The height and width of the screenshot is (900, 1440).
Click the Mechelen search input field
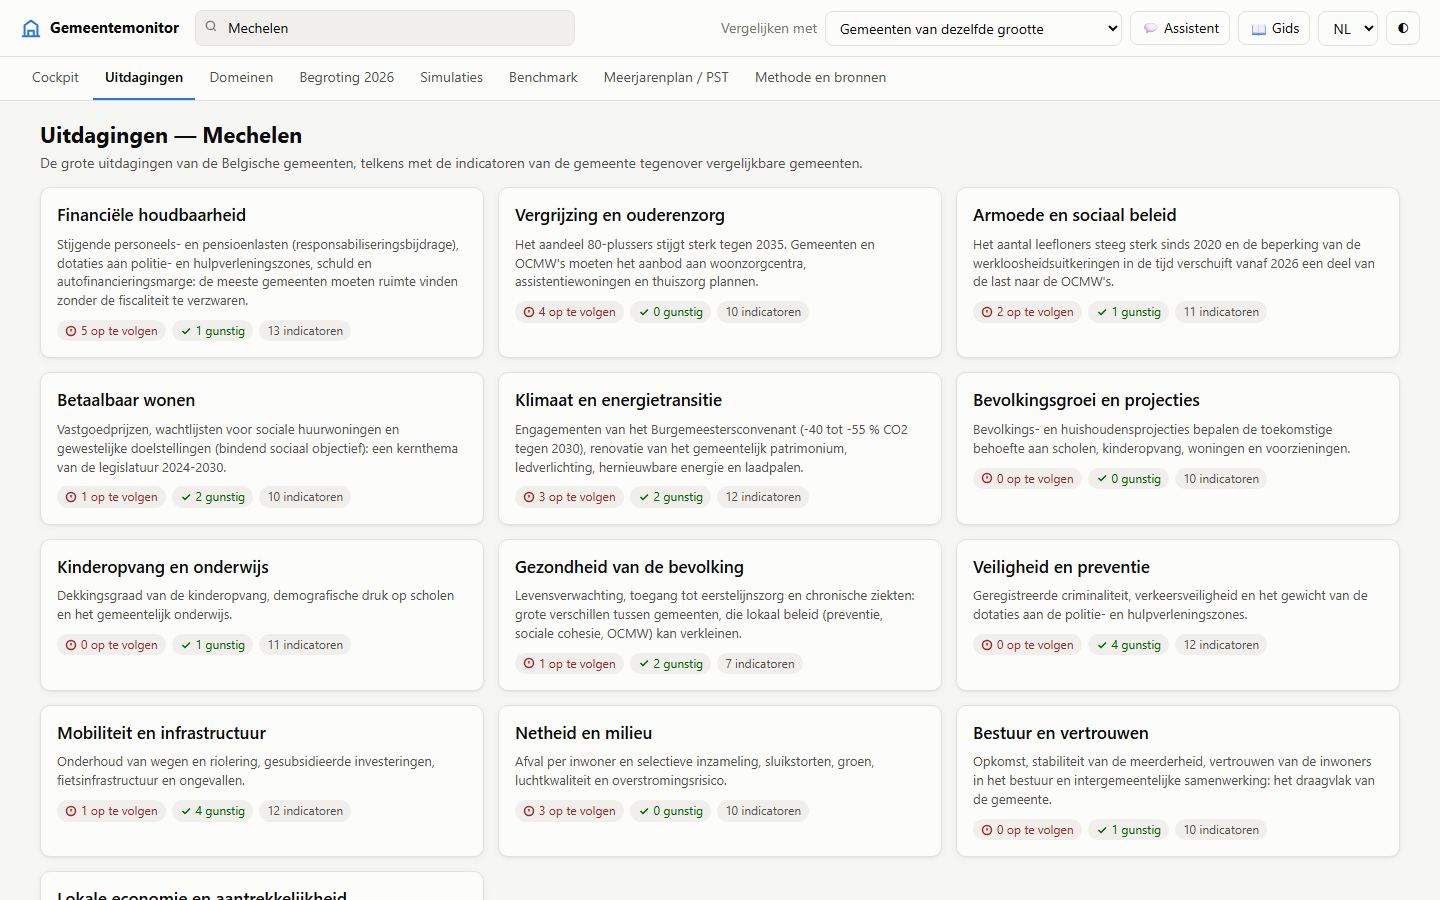point(385,28)
